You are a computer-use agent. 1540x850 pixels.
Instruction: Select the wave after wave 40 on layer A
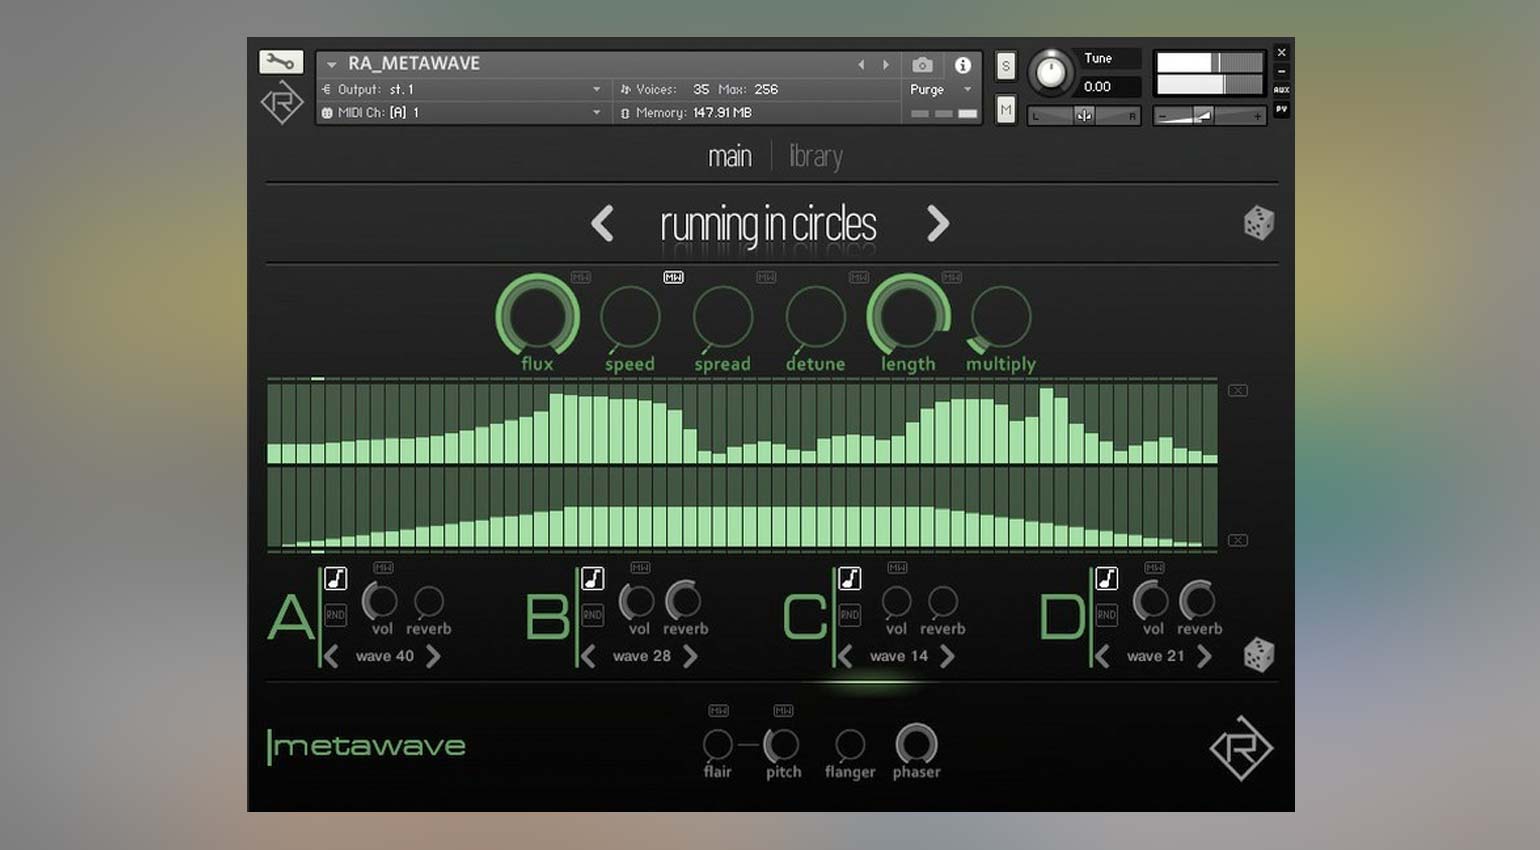[433, 657]
